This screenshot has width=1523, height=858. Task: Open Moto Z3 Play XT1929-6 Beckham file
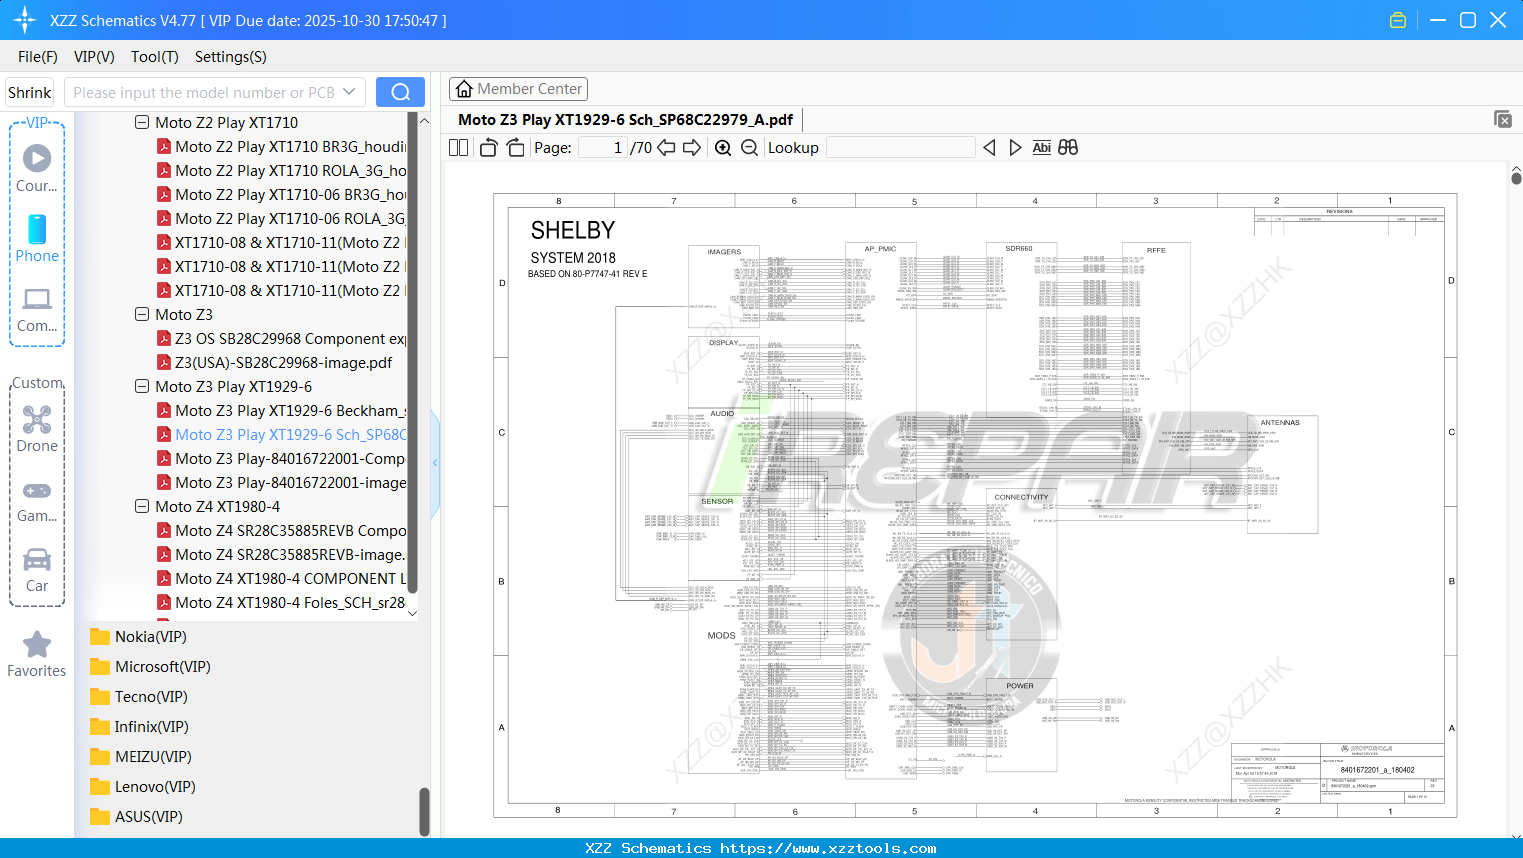tap(281, 410)
